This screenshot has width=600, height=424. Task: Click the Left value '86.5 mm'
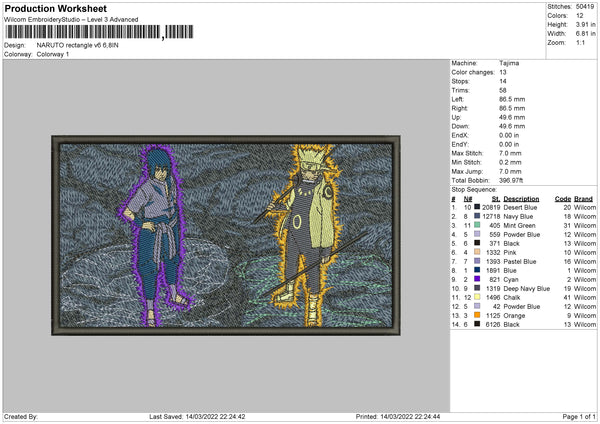[512, 99]
